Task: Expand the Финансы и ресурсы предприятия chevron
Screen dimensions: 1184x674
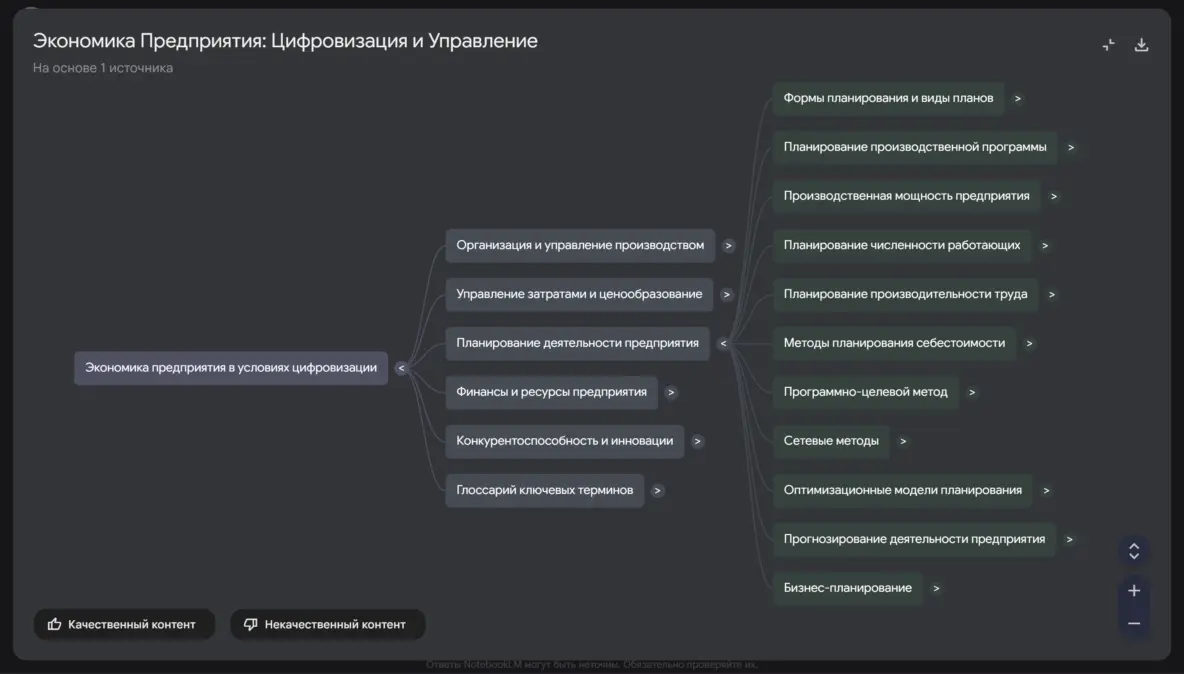Action: coord(671,392)
